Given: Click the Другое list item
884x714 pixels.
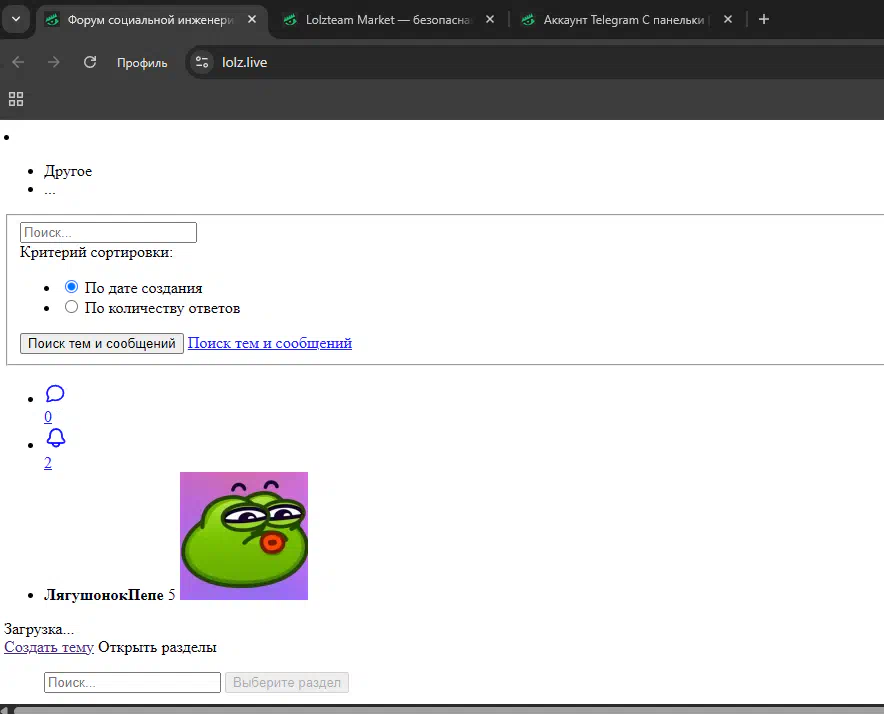Looking at the screenshot, I should (68, 171).
